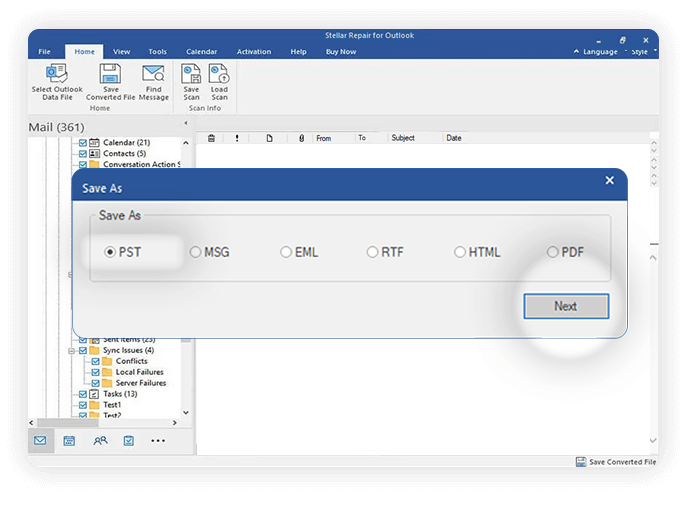This screenshot has width=699, height=518.
Task: Uncheck the Calendar (21) folder checkbox
Action: pos(83,143)
